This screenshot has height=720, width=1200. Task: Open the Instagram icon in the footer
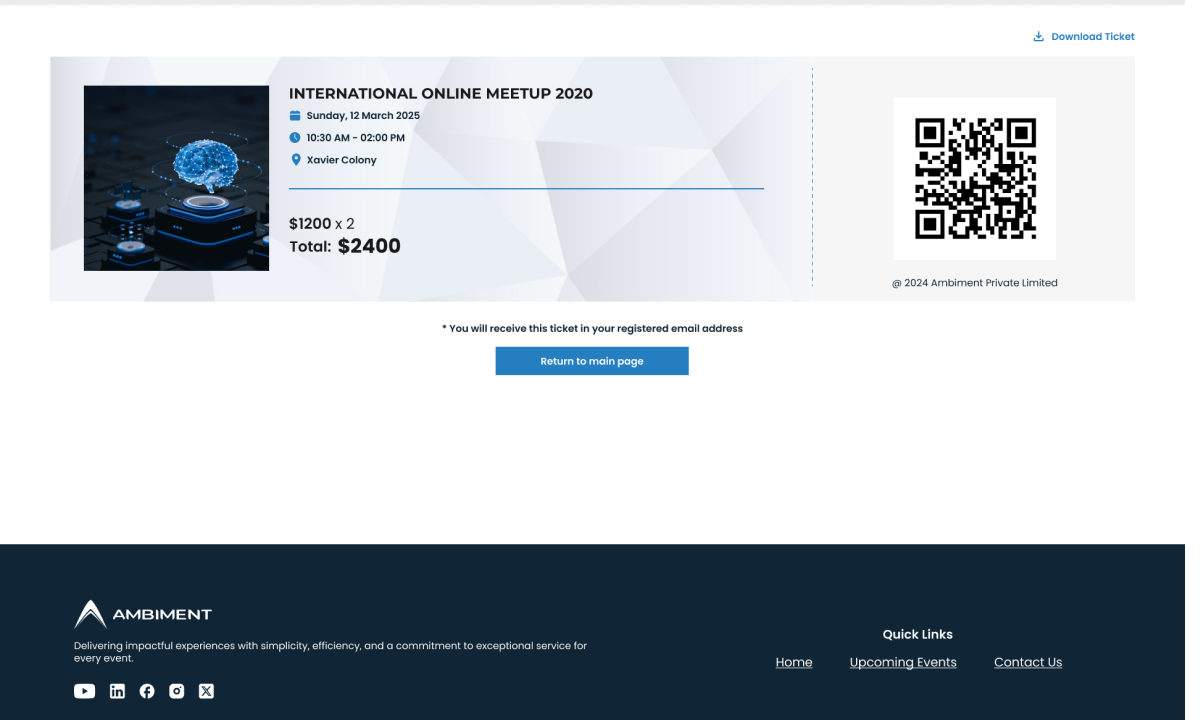177,691
